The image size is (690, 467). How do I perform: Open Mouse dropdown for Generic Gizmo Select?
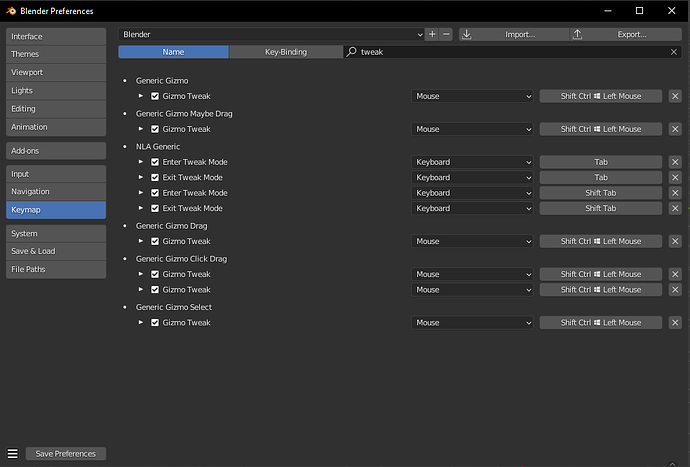coord(472,323)
